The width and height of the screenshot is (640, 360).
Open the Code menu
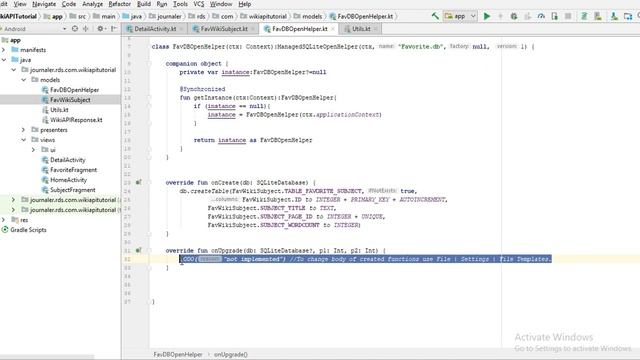(69, 4)
